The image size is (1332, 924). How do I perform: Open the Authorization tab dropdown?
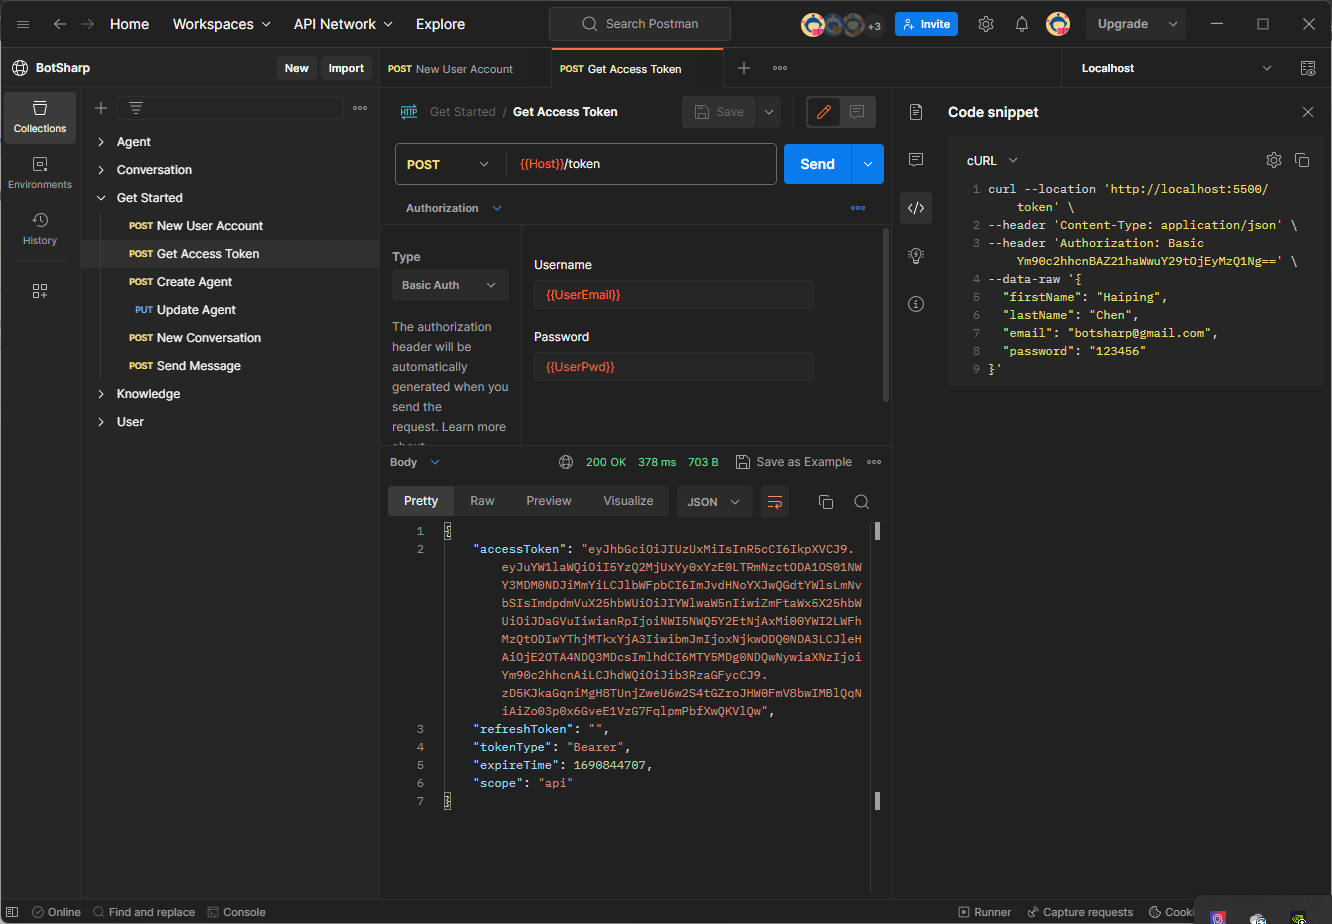[x=454, y=208]
